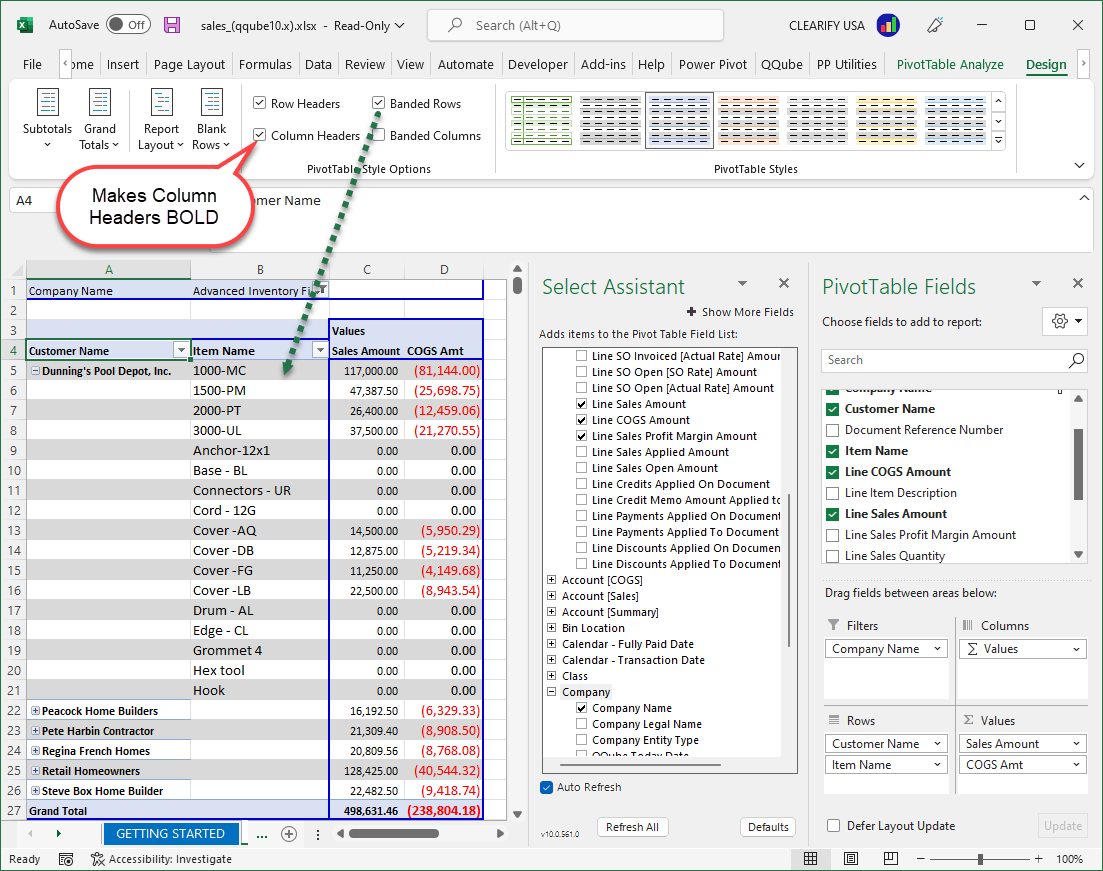Open the File menu
Viewport: 1103px width, 871px height.
click(32, 64)
